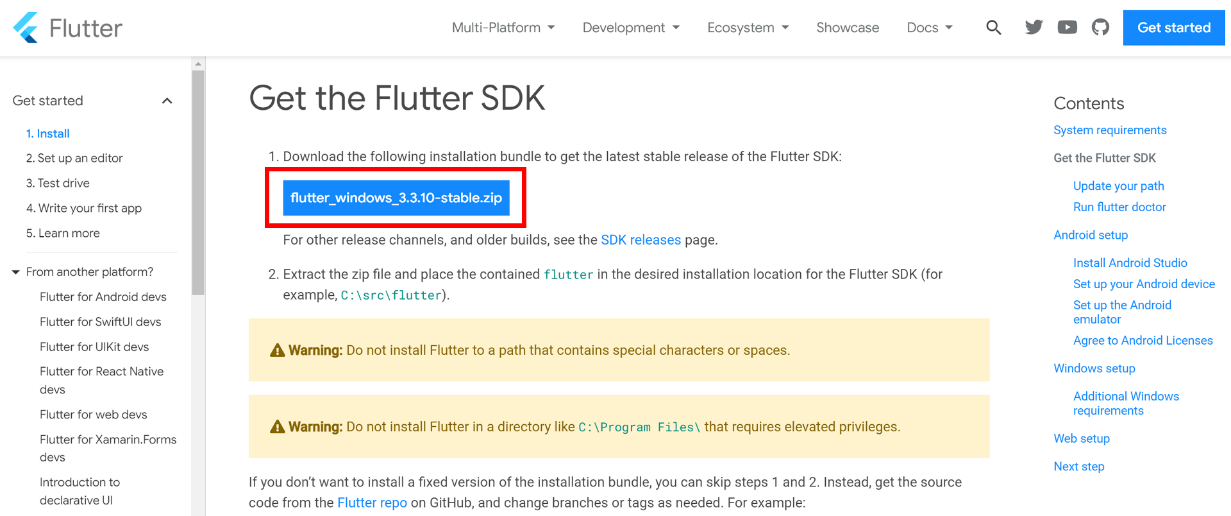Click the warning icon about elevated privileges

click(x=277, y=427)
